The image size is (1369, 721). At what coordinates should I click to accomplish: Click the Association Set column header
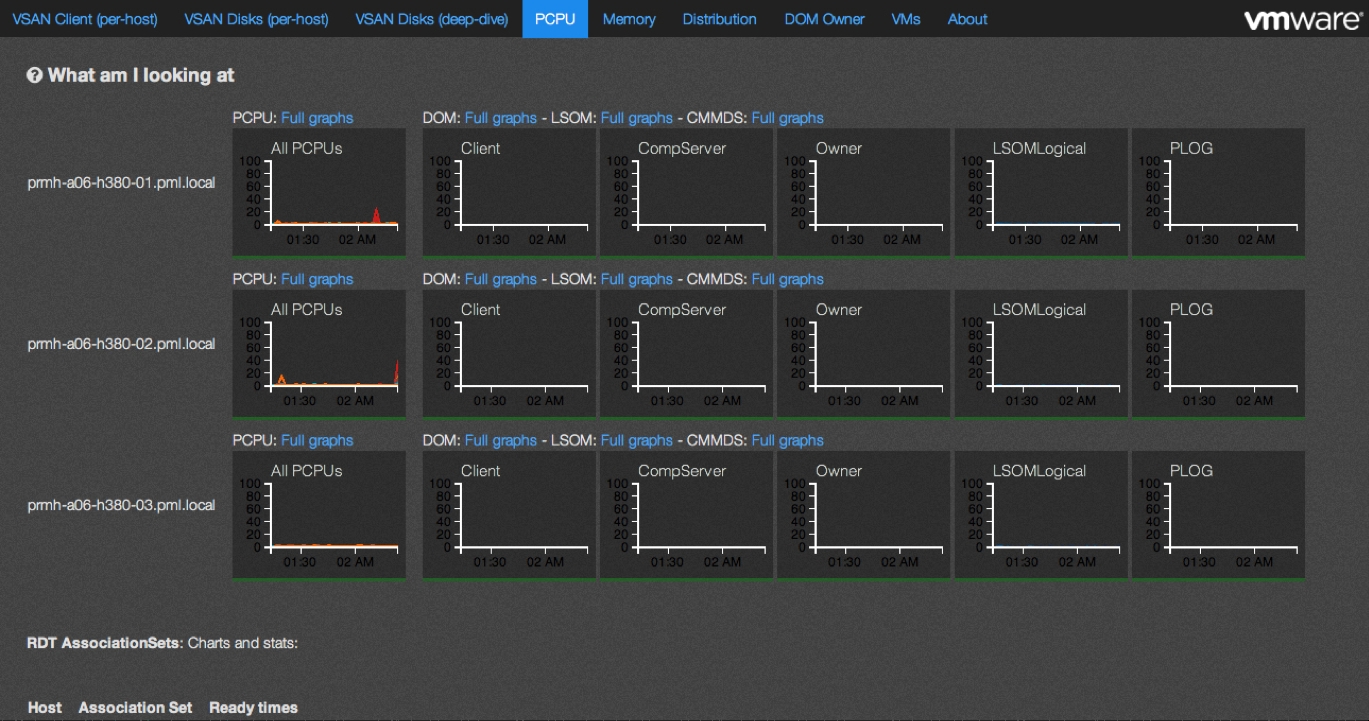135,707
